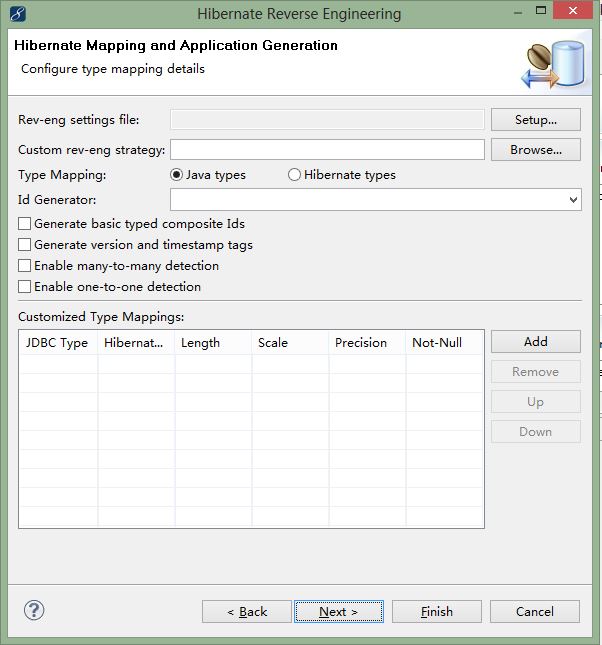This screenshot has height=645, width=602.
Task: Click the Browse... button
Action: [x=536, y=150]
